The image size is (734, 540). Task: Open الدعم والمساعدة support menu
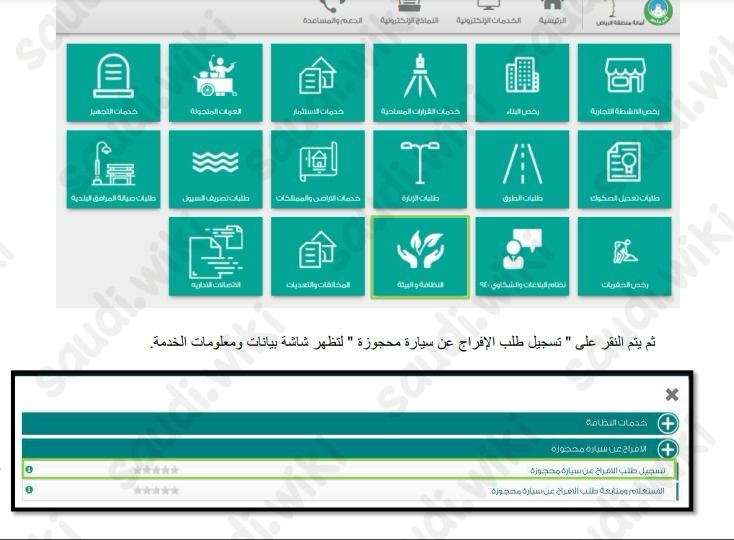point(332,13)
